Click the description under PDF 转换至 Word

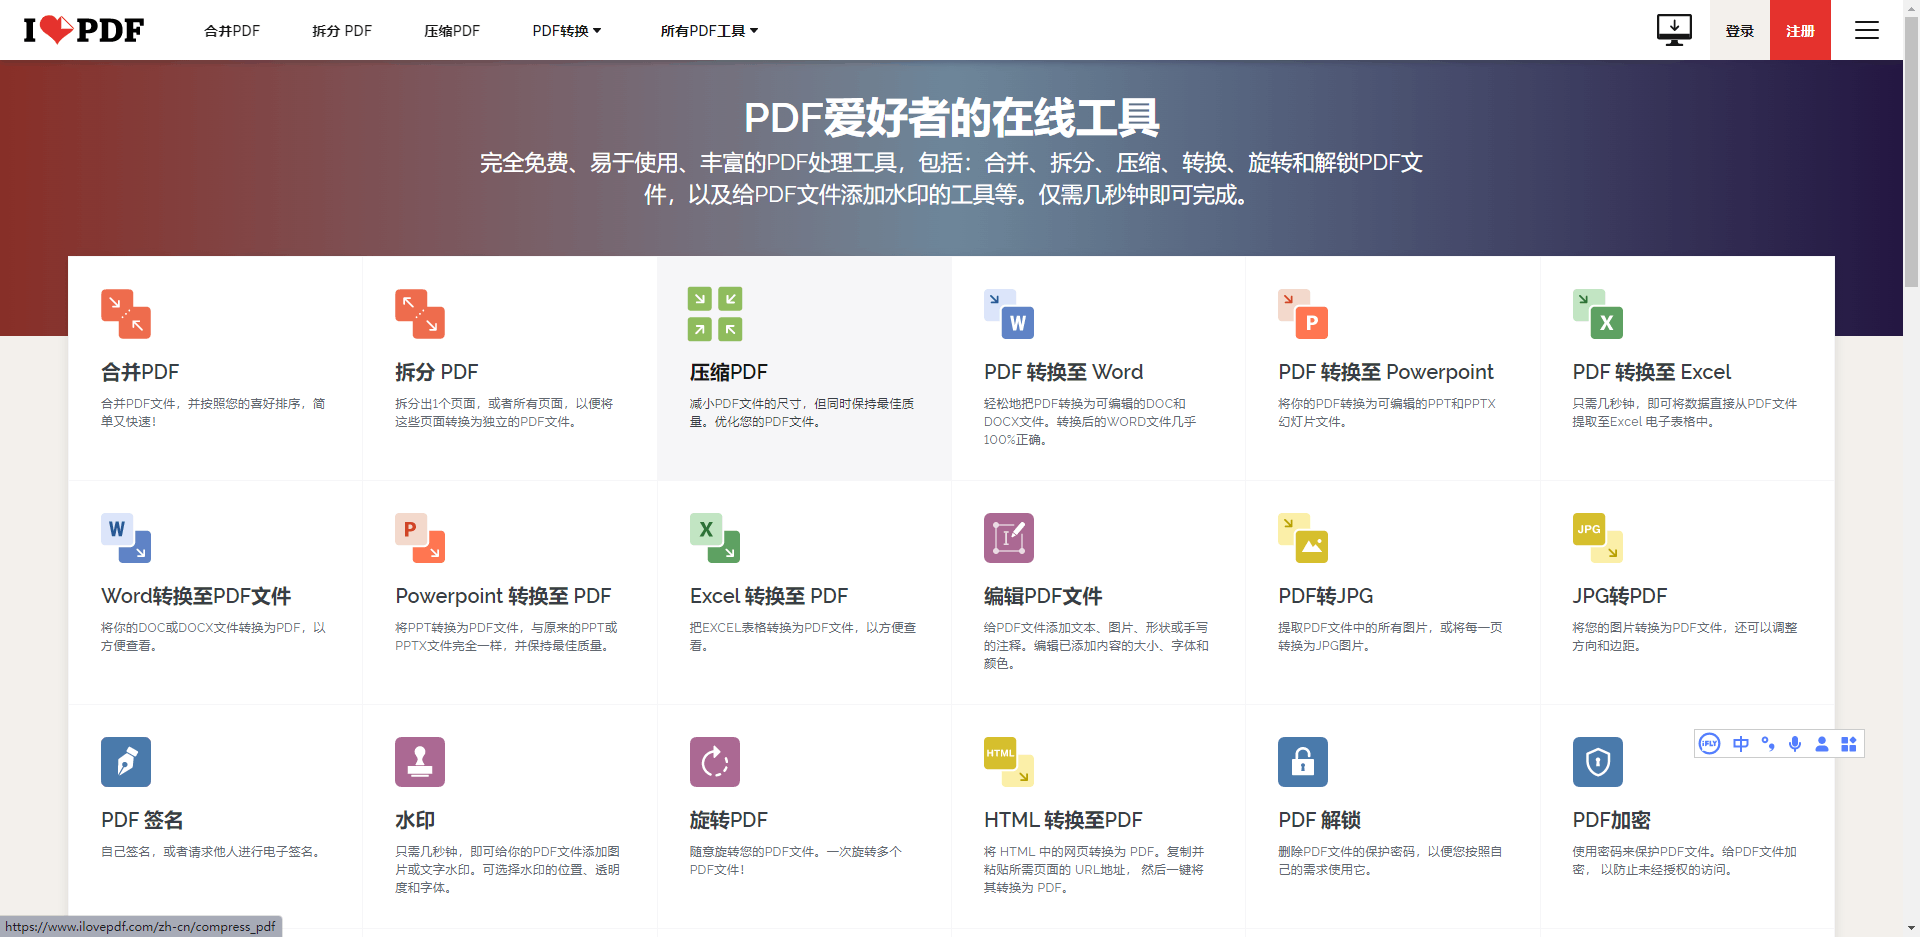click(1090, 422)
